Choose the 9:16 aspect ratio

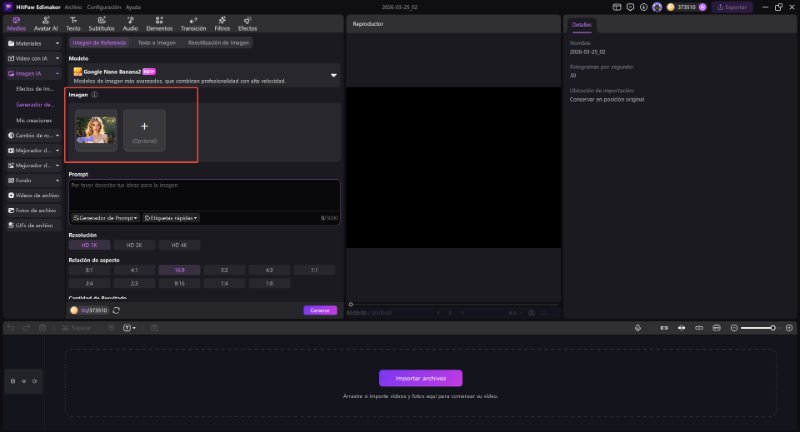click(x=180, y=283)
